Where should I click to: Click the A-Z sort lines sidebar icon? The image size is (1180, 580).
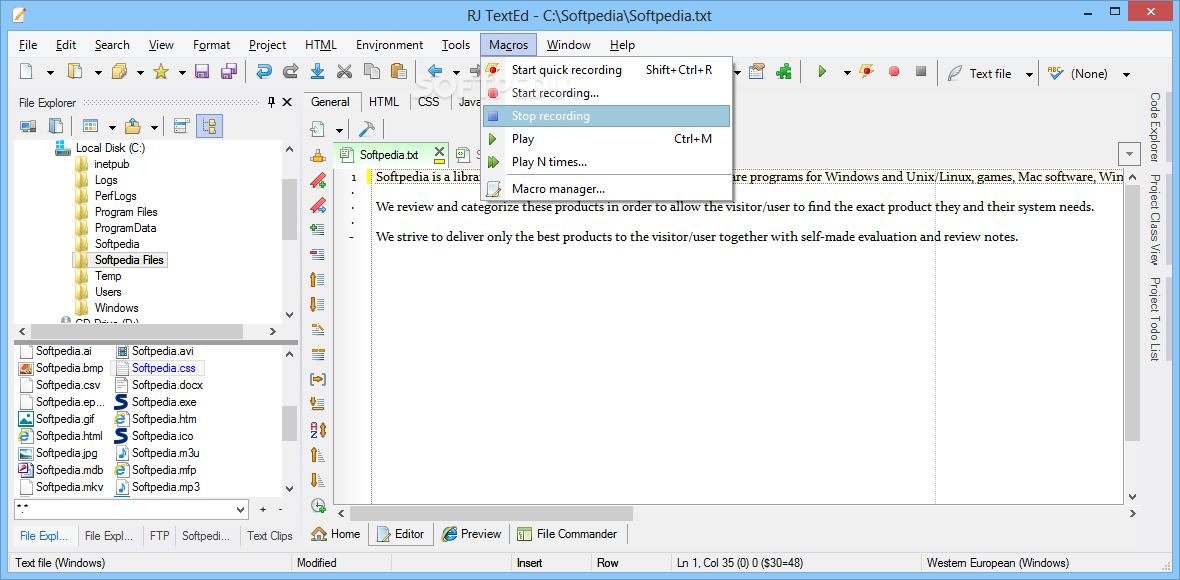tap(318, 430)
